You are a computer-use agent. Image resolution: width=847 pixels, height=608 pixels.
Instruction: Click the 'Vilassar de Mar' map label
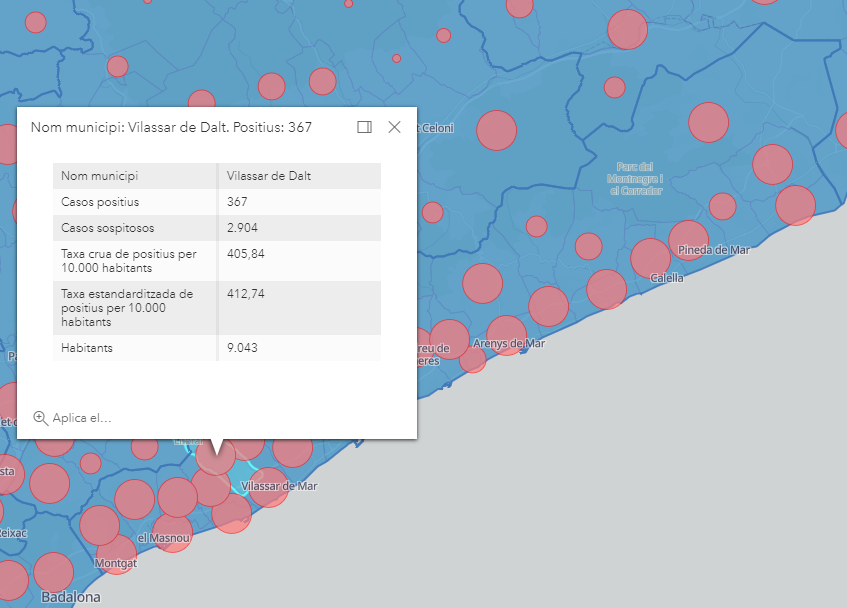tap(279, 486)
